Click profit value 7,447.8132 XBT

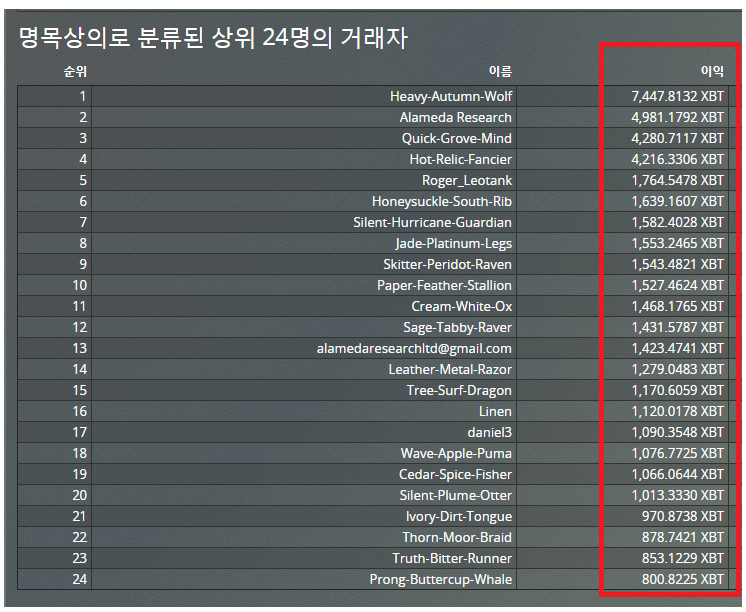(677, 97)
